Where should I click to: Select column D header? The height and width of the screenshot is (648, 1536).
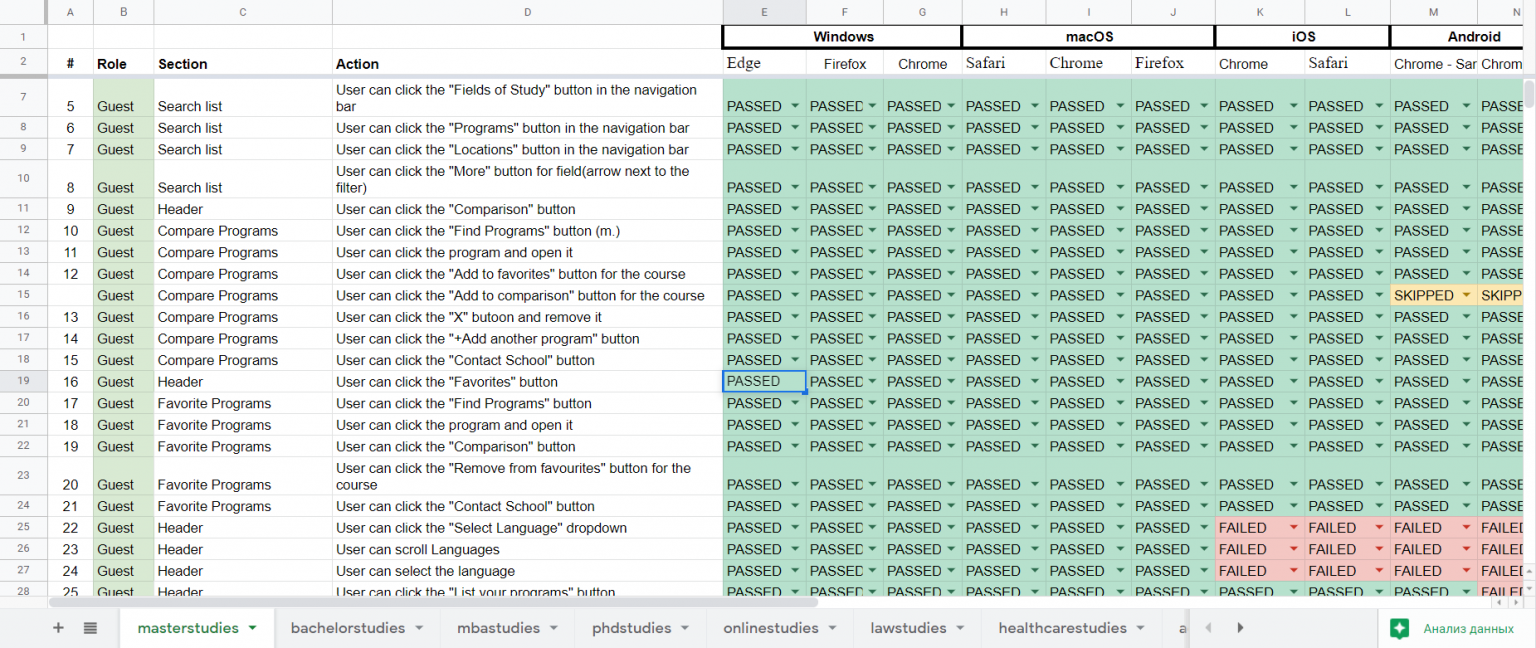pos(528,12)
